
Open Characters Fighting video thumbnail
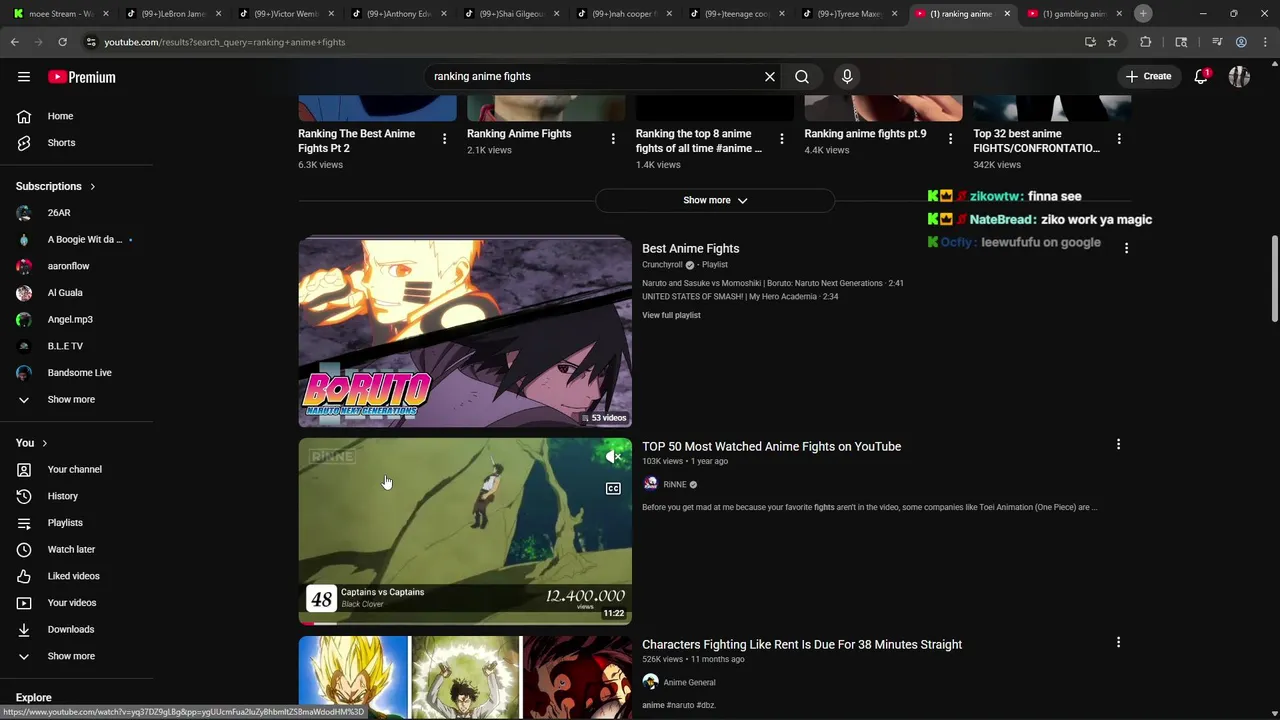465,677
